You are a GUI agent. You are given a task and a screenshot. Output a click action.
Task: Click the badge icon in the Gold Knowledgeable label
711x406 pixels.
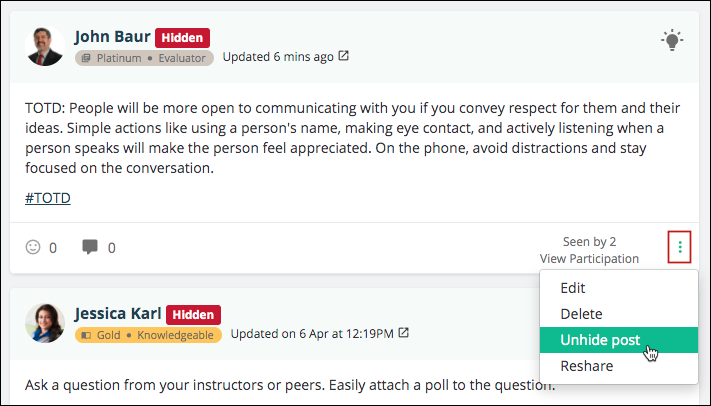click(86, 335)
